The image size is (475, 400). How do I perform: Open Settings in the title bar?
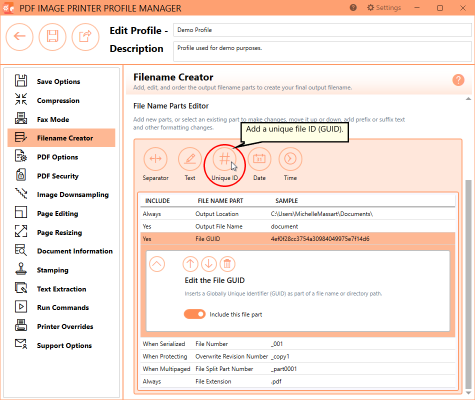pyautogui.click(x=384, y=8)
